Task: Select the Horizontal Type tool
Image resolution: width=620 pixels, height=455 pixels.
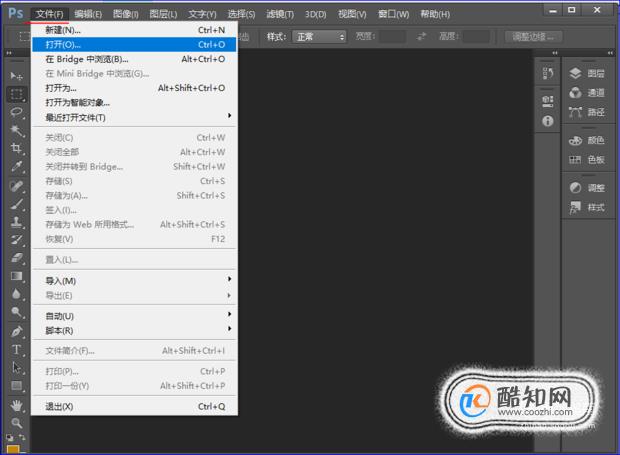Action: click(16, 349)
